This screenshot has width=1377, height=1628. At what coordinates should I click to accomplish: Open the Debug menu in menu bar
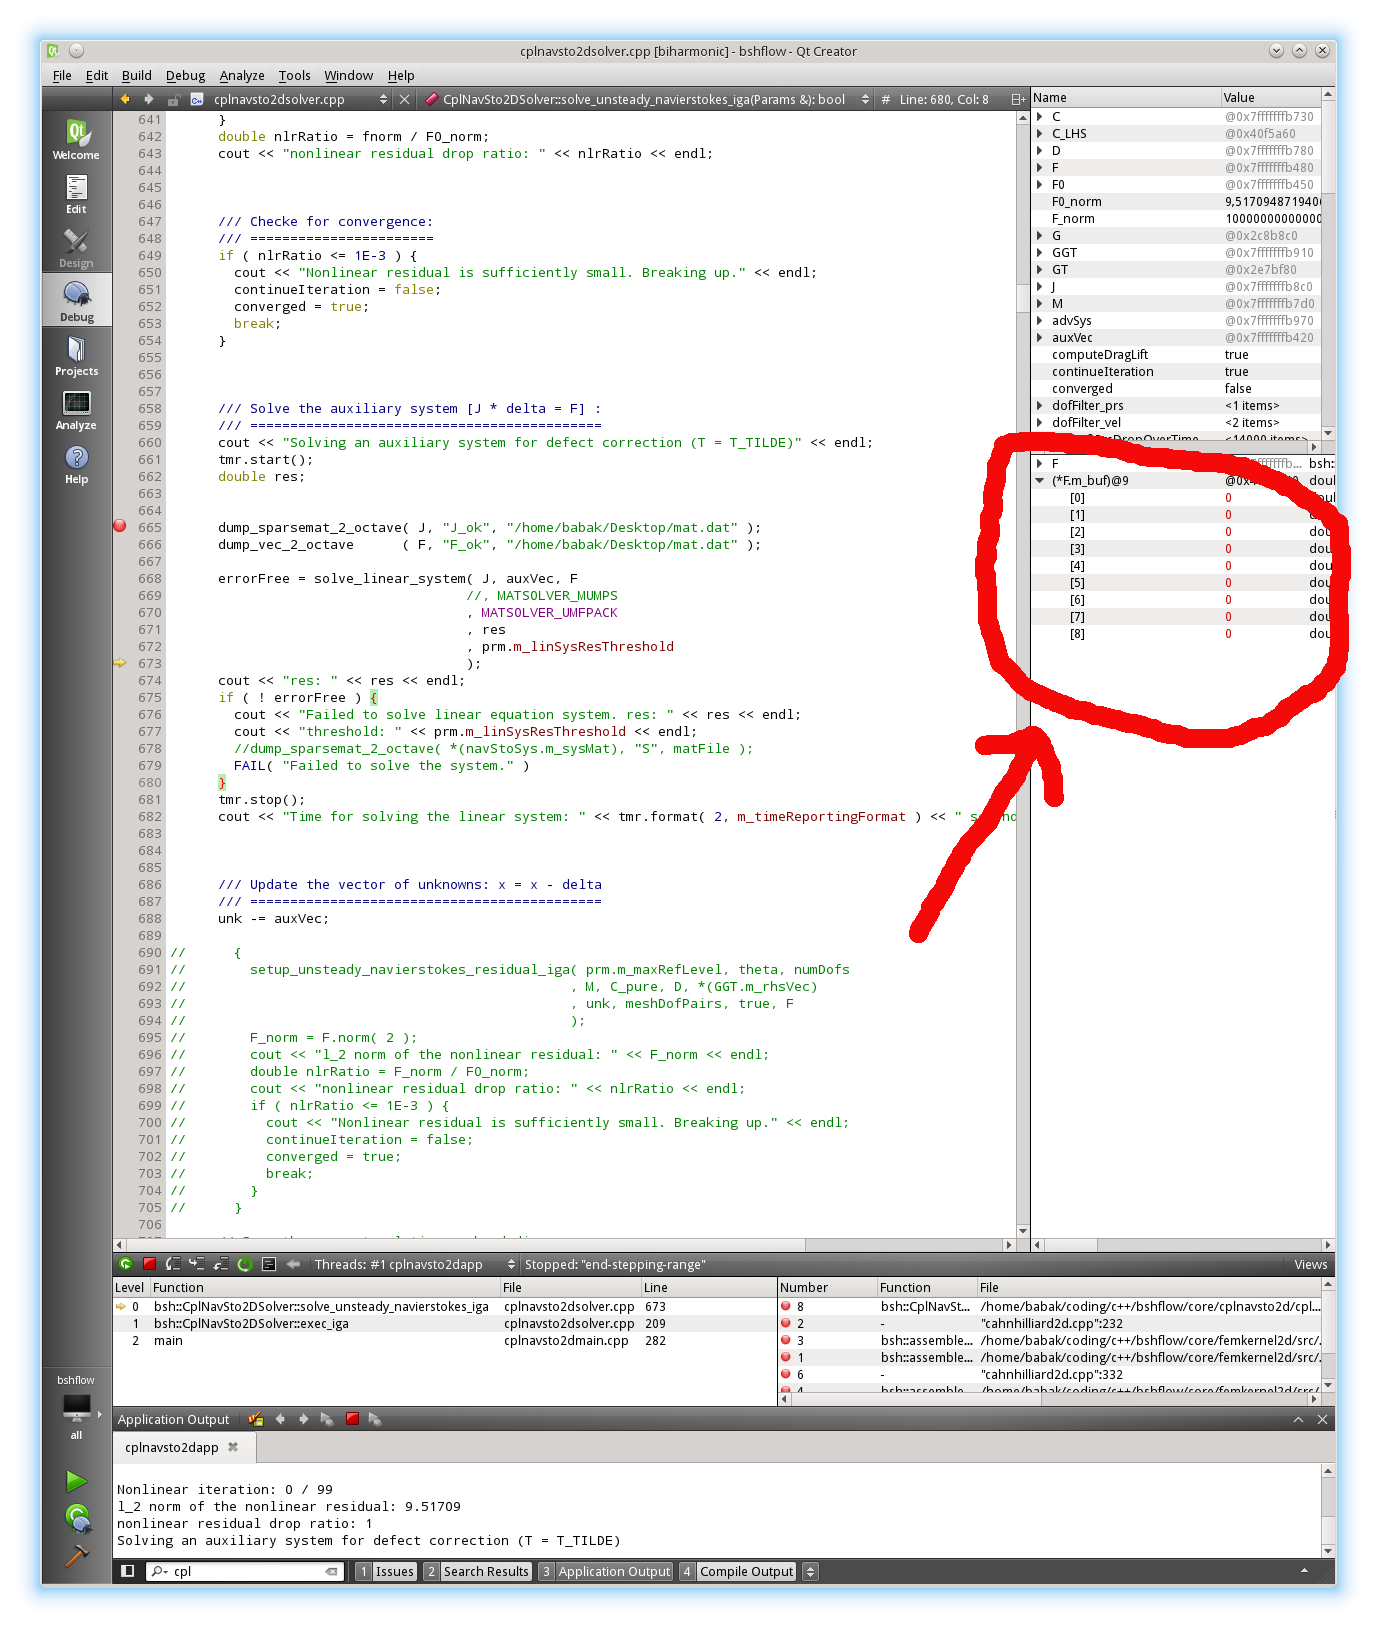185,75
